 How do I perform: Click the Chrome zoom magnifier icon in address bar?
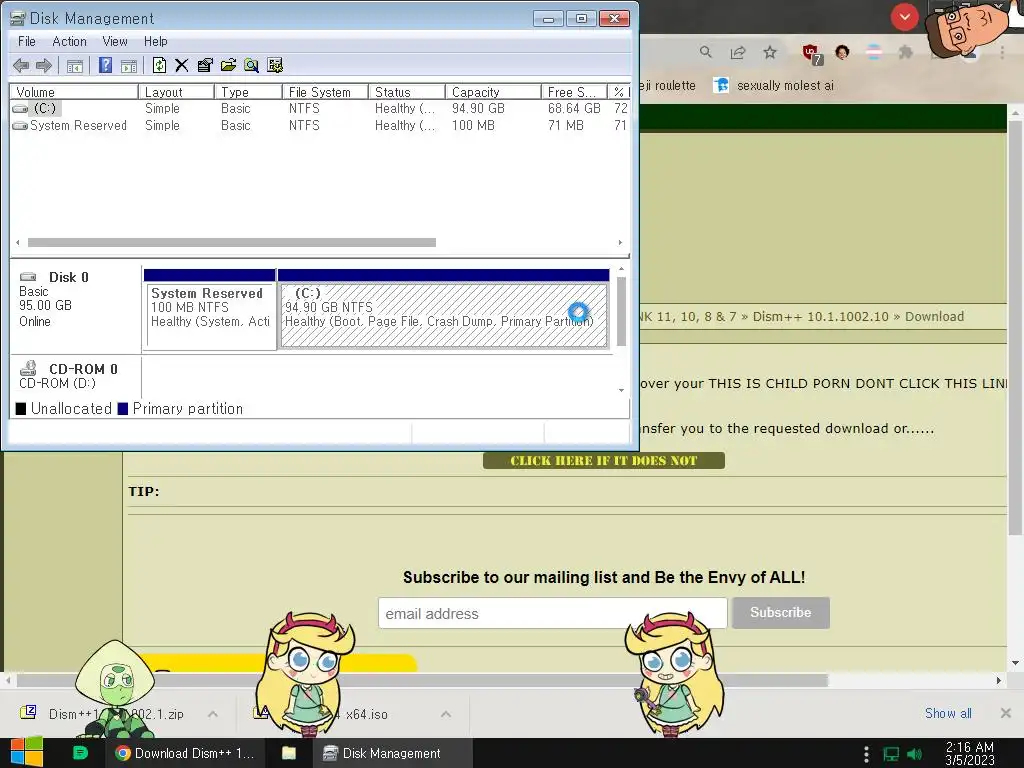pyautogui.click(x=705, y=52)
